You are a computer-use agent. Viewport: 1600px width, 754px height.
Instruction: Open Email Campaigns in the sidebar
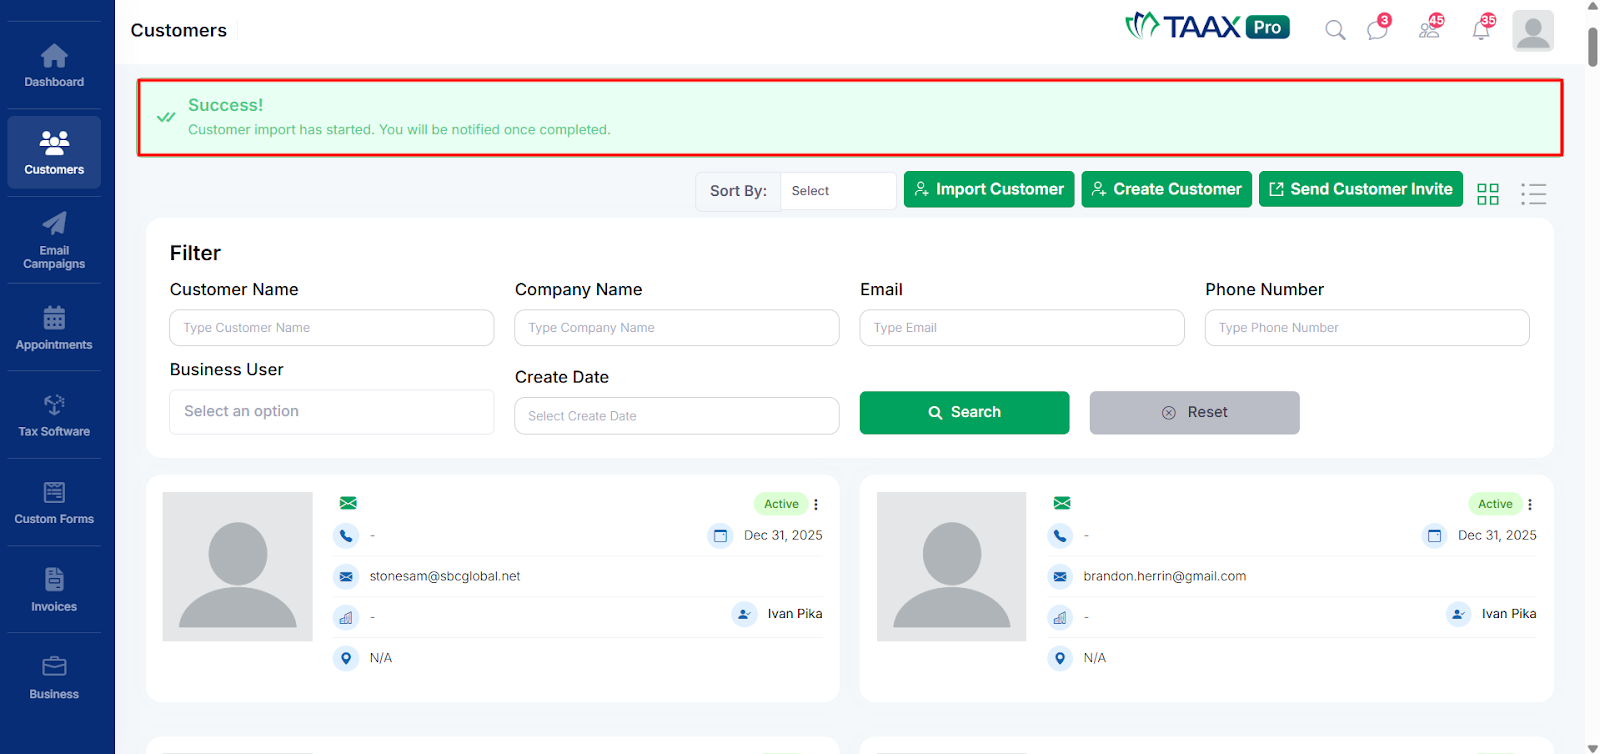click(x=54, y=241)
